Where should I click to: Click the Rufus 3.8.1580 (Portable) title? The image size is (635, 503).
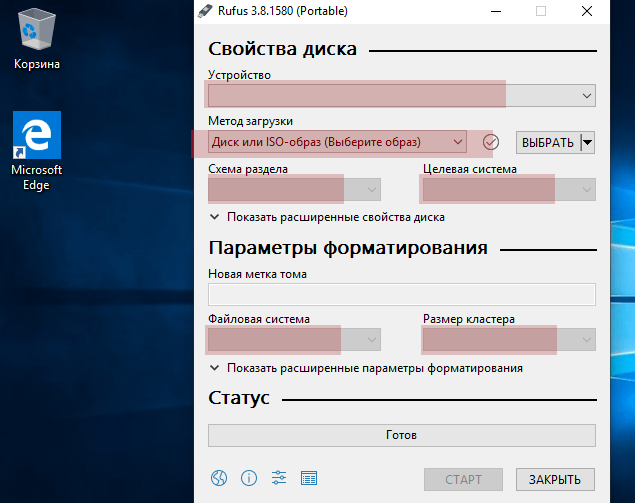pos(283,11)
